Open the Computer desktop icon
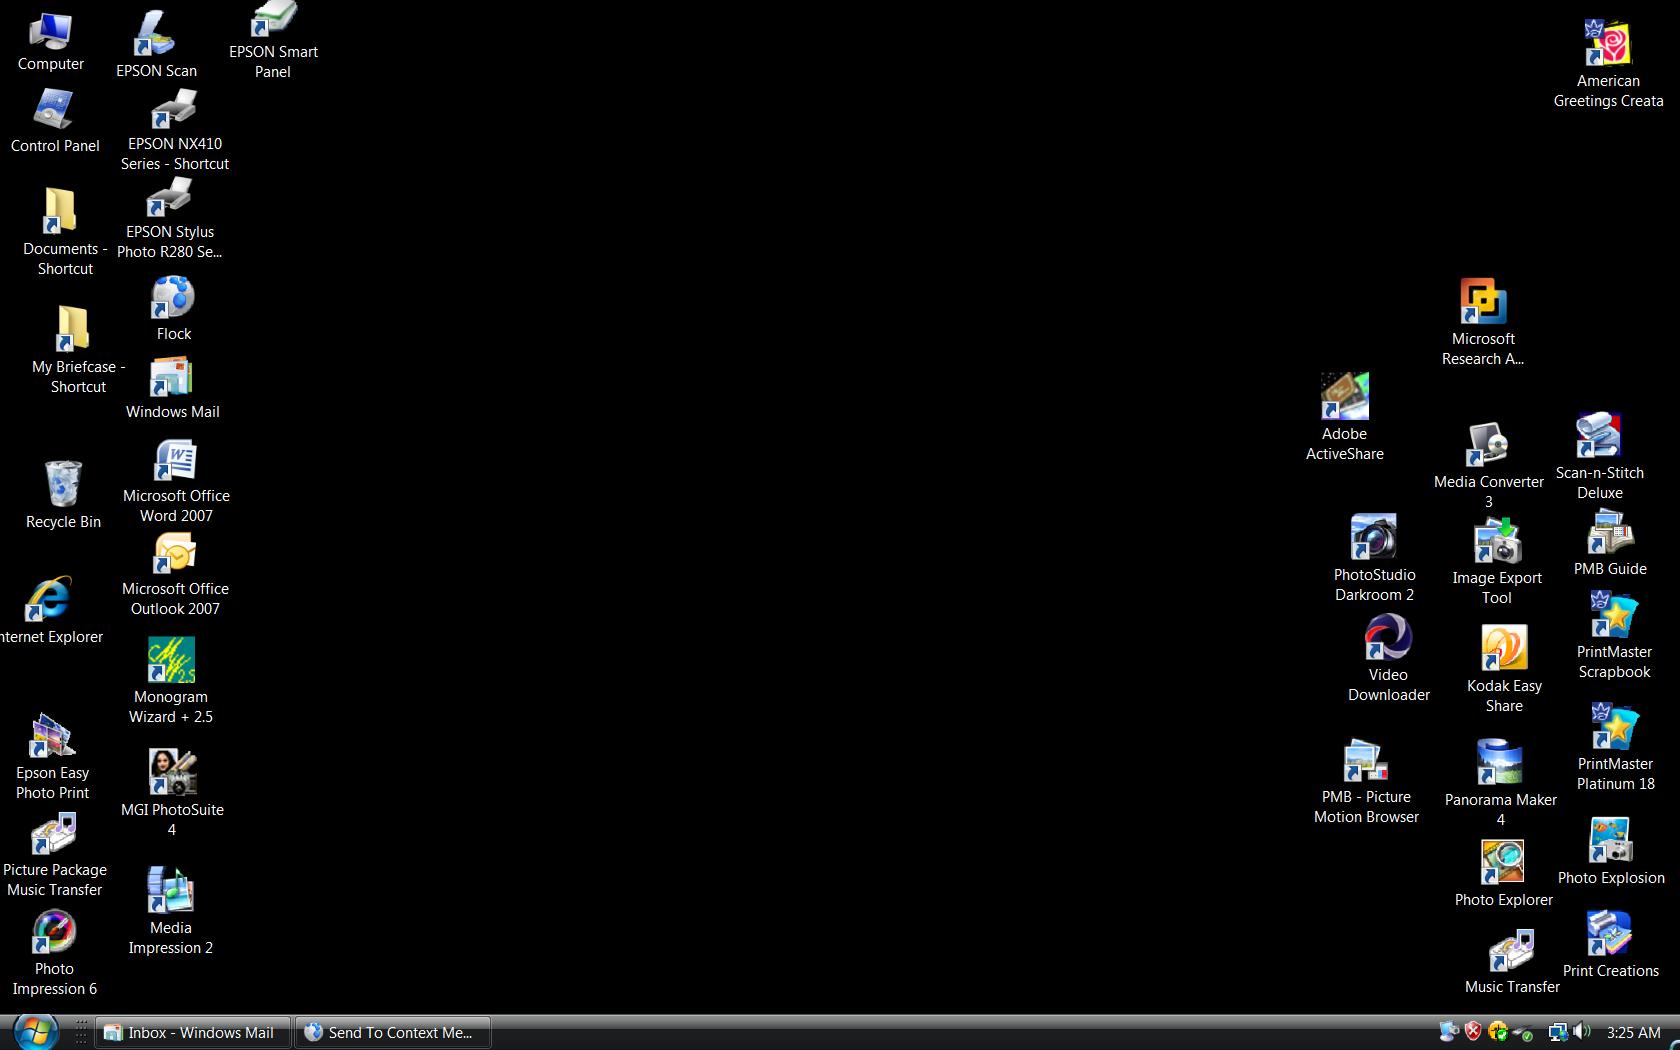The width and height of the screenshot is (1680, 1050). click(x=50, y=33)
